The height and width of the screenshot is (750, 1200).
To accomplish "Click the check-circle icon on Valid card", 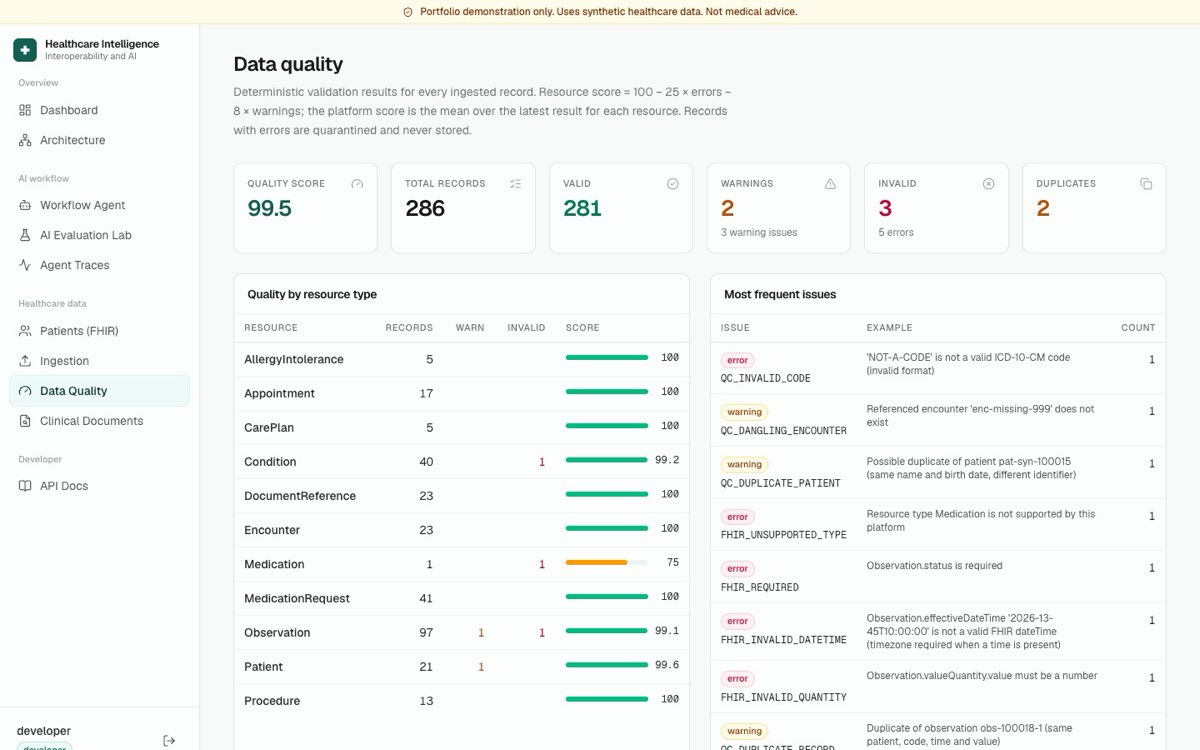I will click(x=673, y=184).
